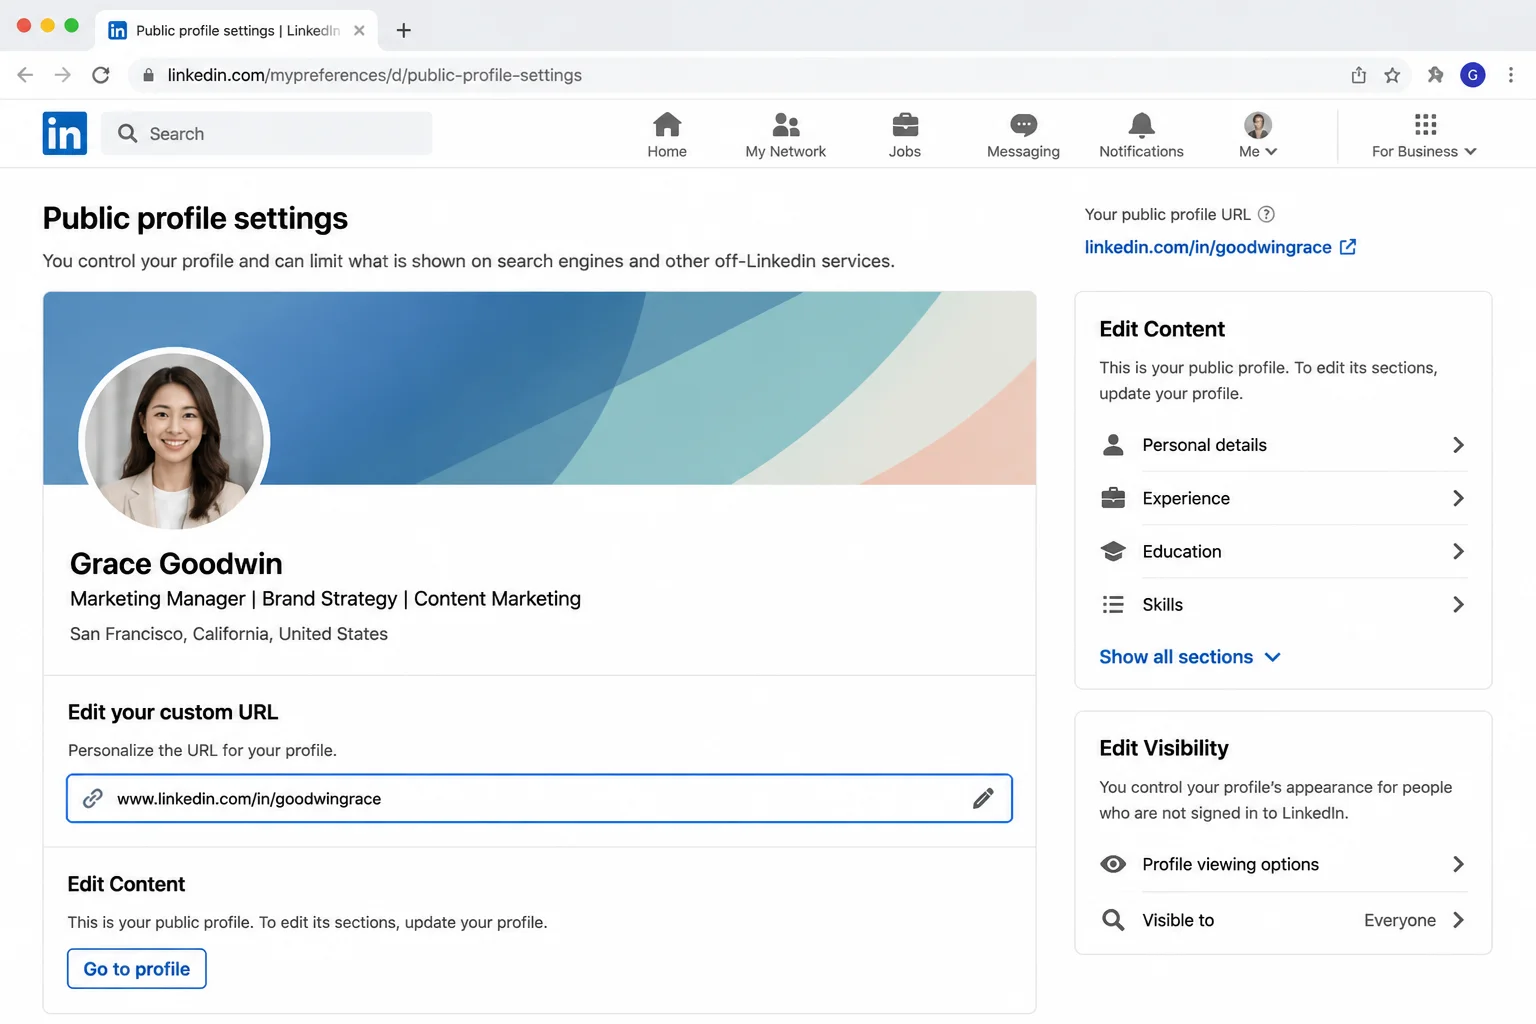Click the LinkedIn favicon on the browser tab

(x=117, y=30)
